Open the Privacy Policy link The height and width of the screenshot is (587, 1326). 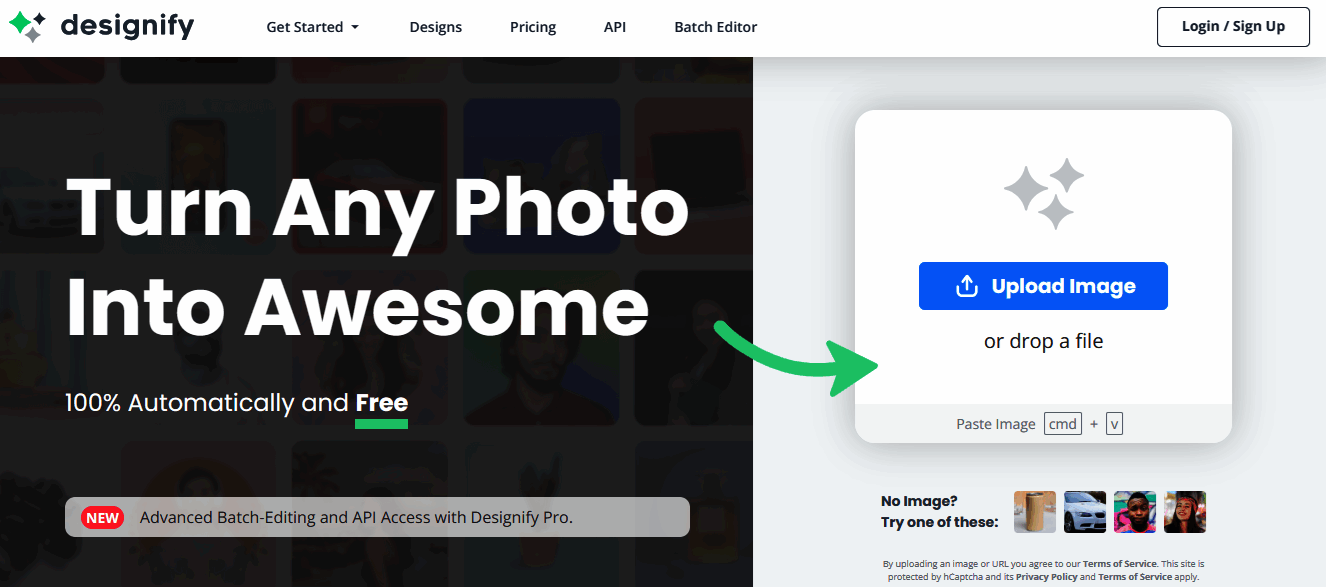click(x=1046, y=576)
